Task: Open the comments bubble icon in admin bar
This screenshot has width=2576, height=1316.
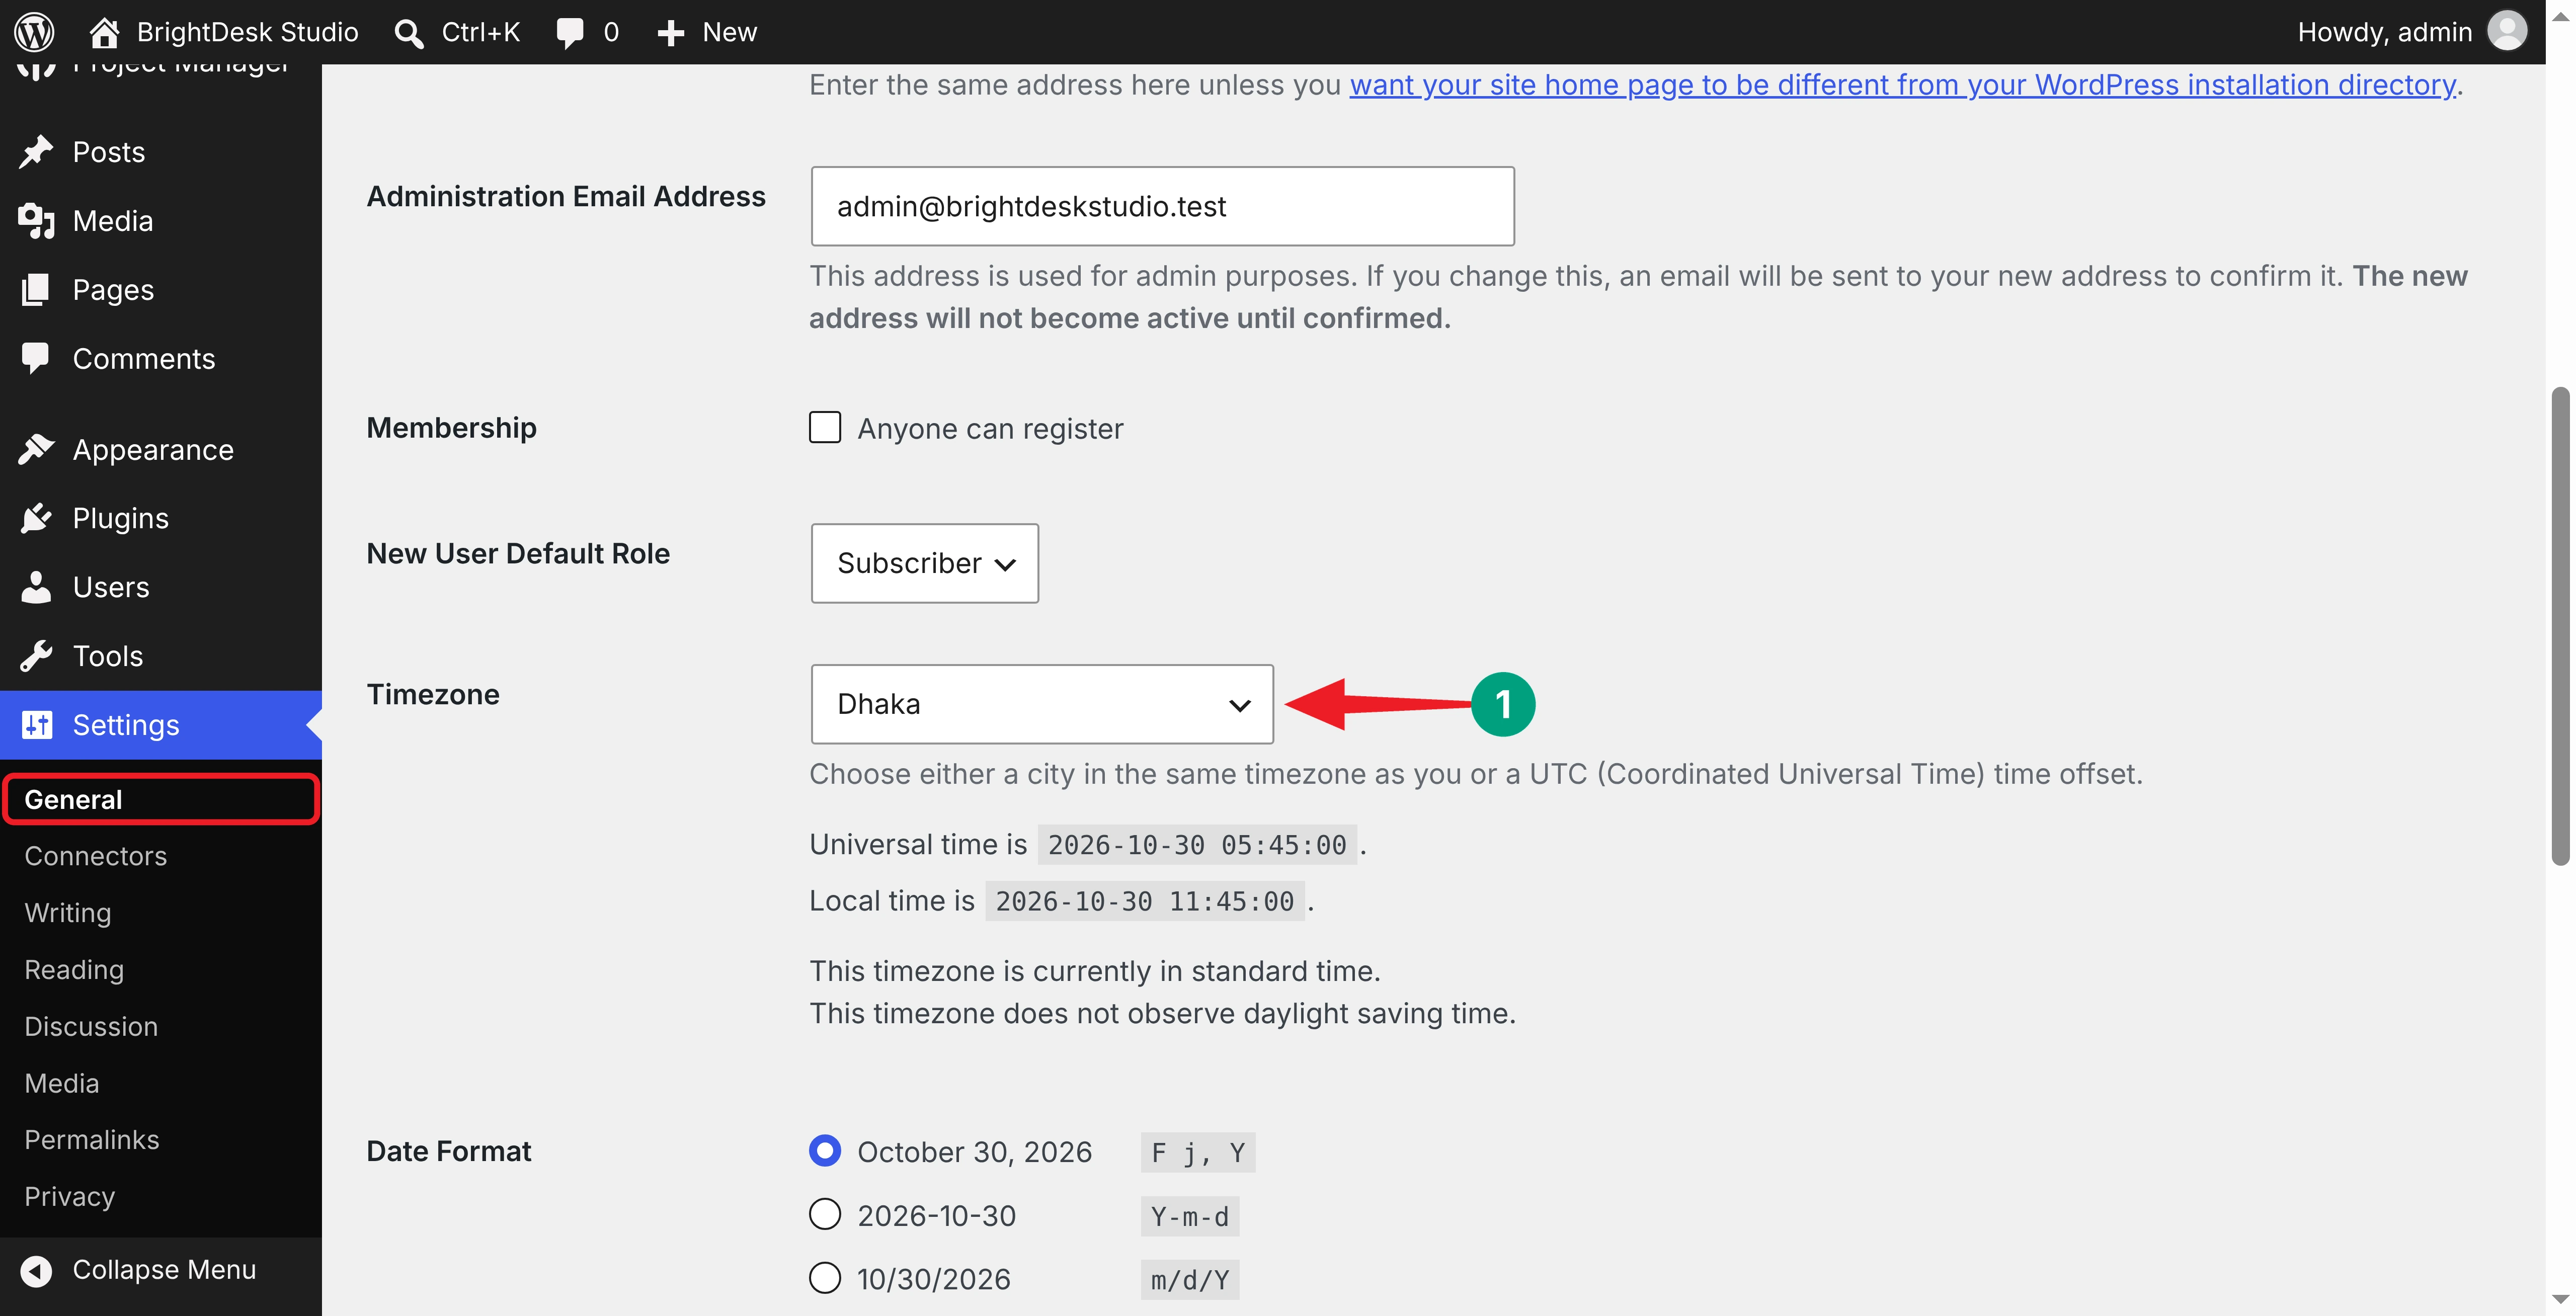Action: [570, 33]
